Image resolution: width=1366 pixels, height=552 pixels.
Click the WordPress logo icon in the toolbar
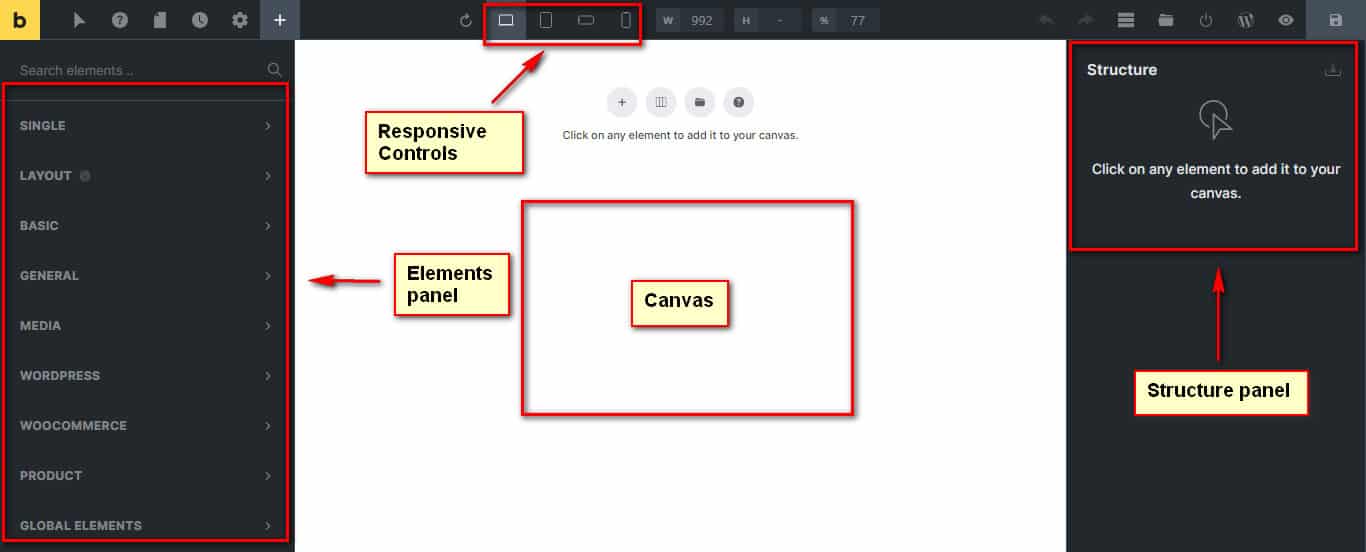1246,20
